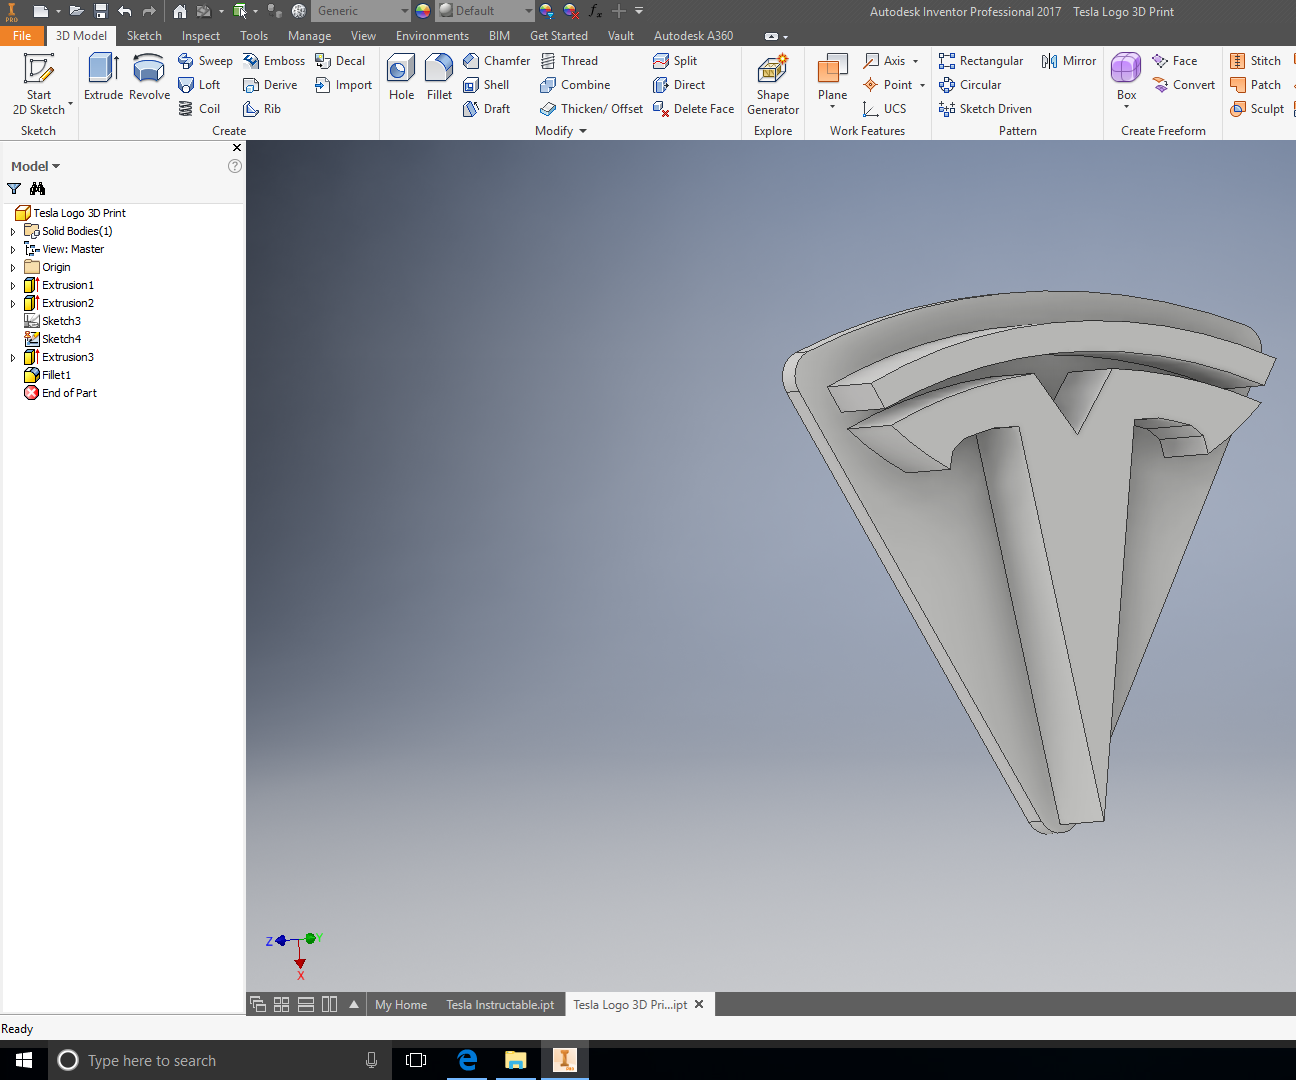Image resolution: width=1296 pixels, height=1080 pixels.
Task: Apply a Decal feature
Action: [x=340, y=61]
